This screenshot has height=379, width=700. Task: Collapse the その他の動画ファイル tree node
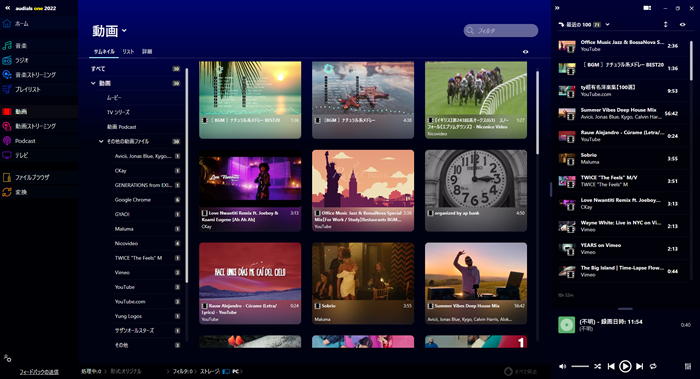click(101, 142)
